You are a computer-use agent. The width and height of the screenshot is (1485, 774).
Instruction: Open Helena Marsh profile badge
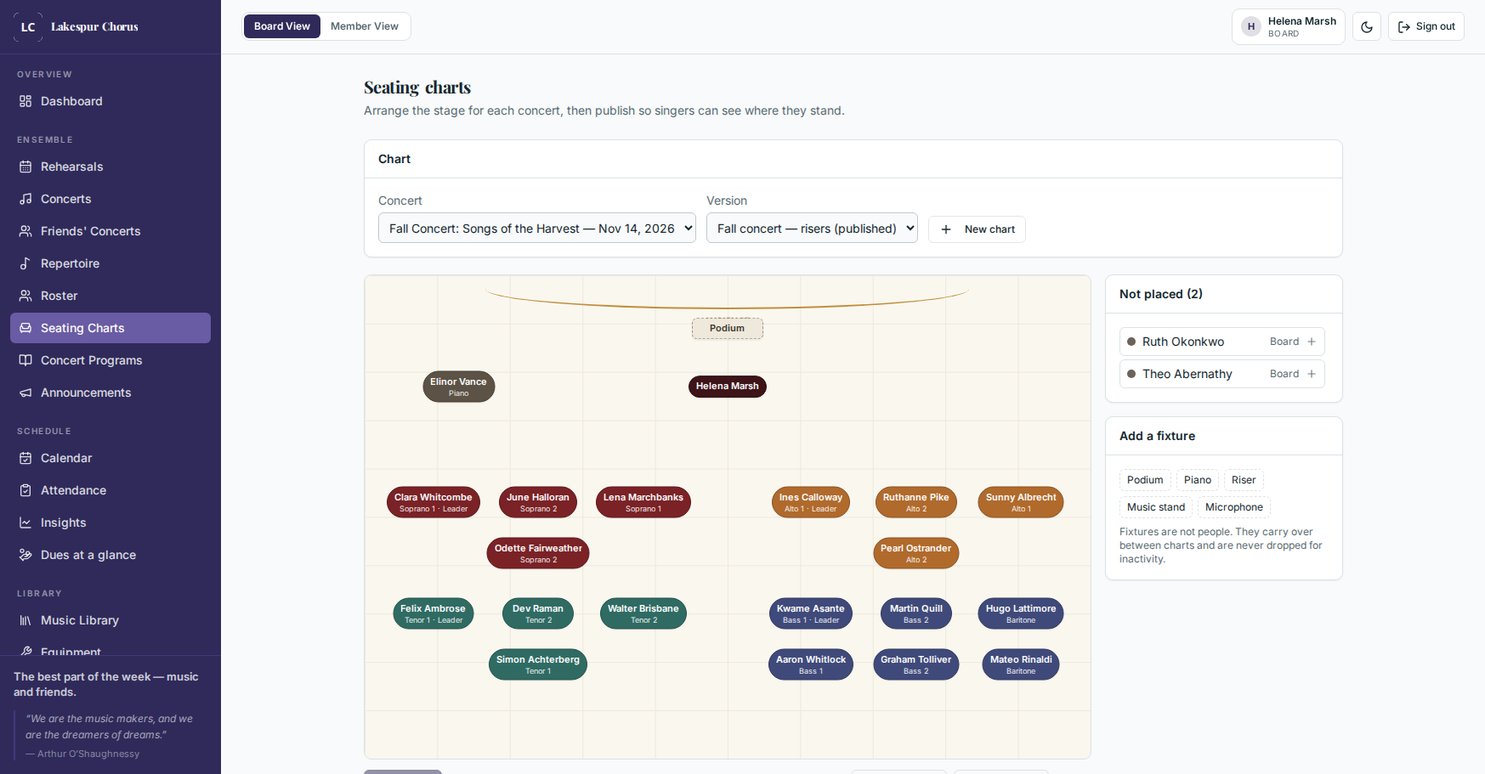coord(1288,27)
